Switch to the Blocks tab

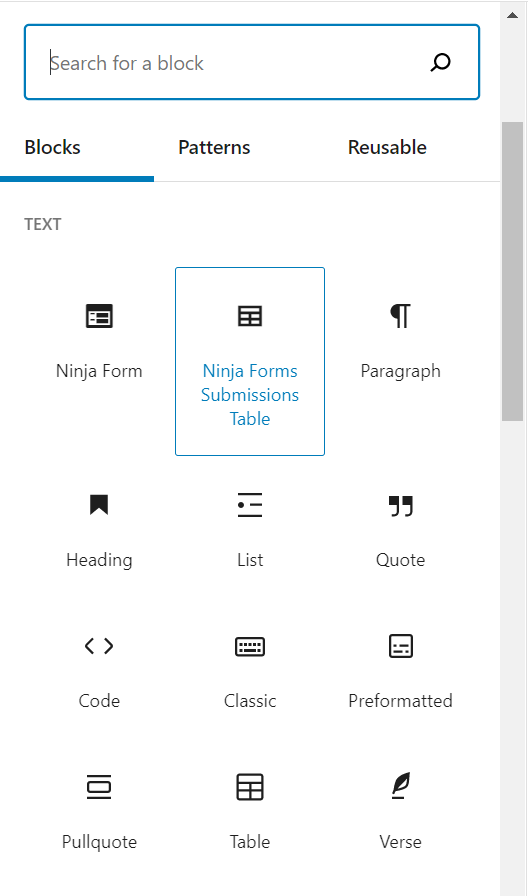tap(77, 147)
